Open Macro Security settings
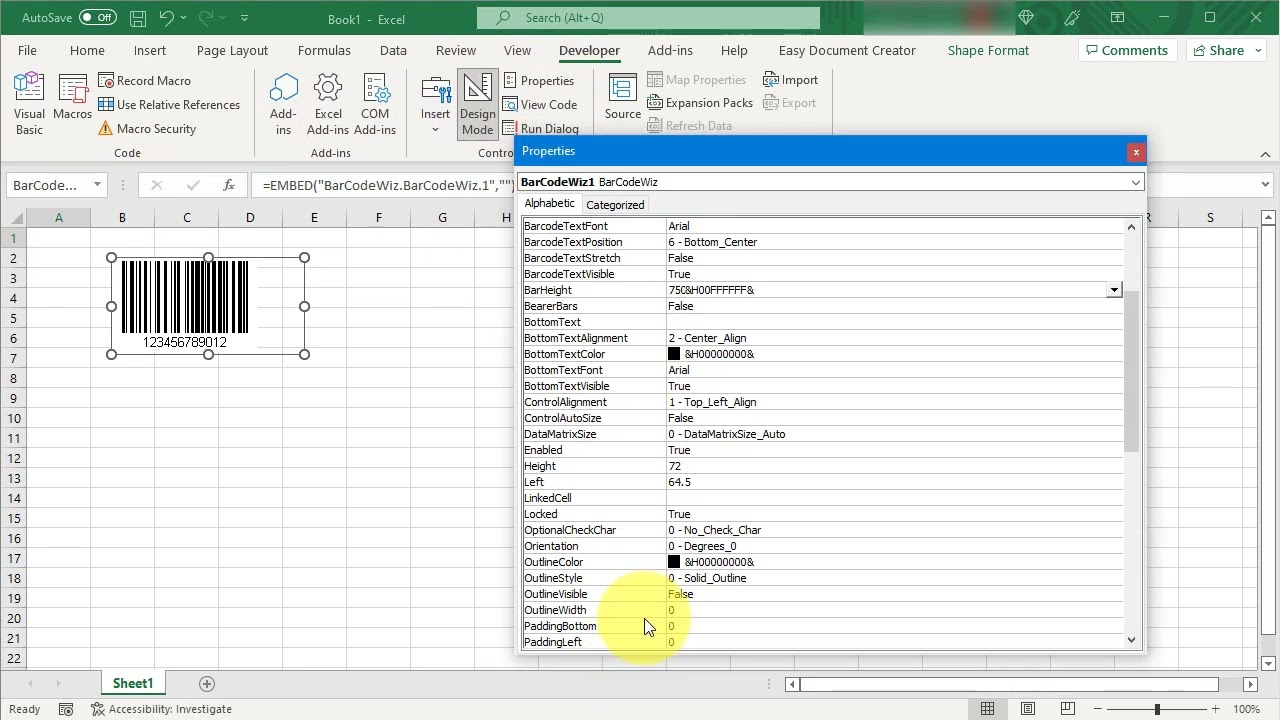This screenshot has width=1280, height=720. point(147,128)
